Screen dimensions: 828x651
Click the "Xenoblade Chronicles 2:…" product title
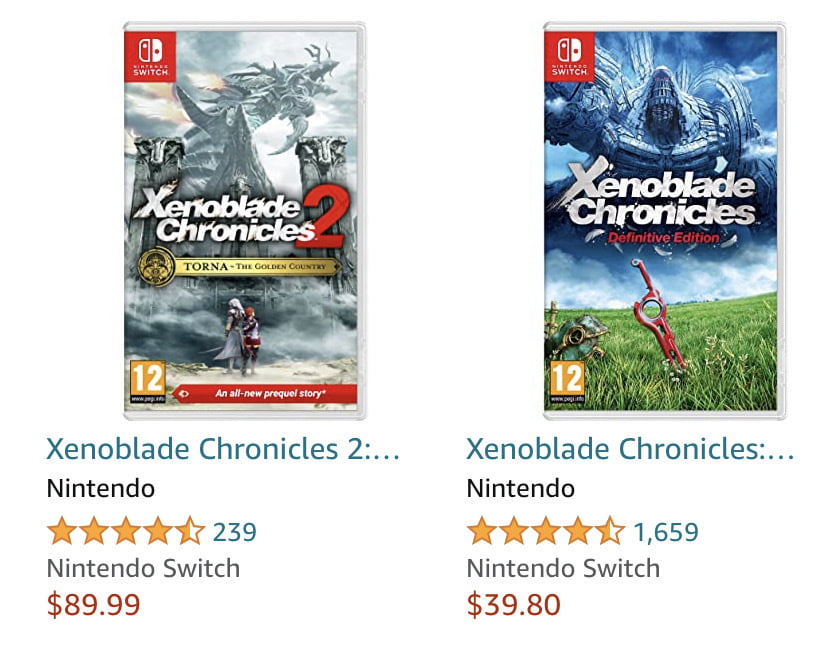(x=223, y=449)
